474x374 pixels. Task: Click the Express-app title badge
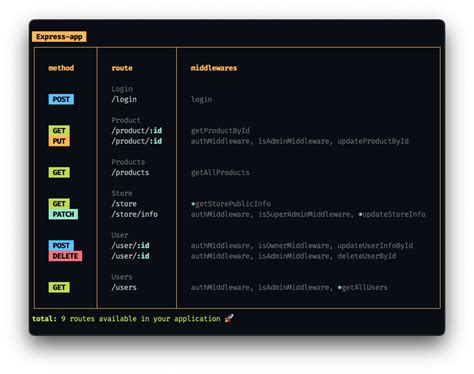(x=59, y=37)
